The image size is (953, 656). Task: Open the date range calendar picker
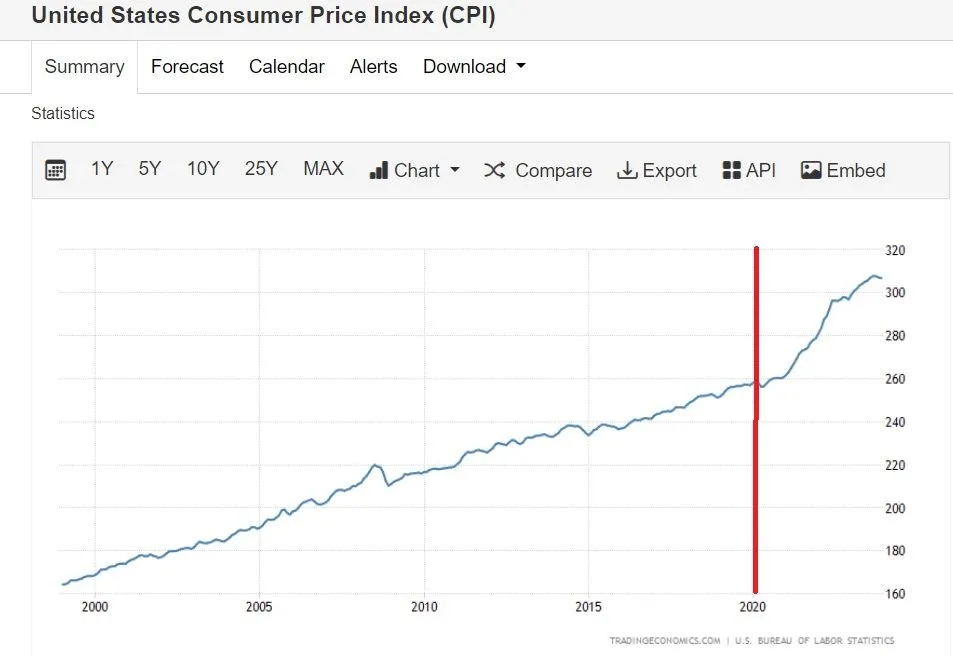(55, 169)
